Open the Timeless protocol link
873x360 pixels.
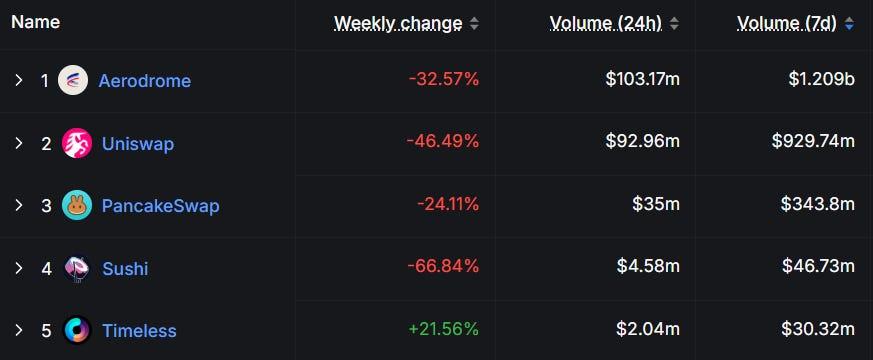pos(139,331)
